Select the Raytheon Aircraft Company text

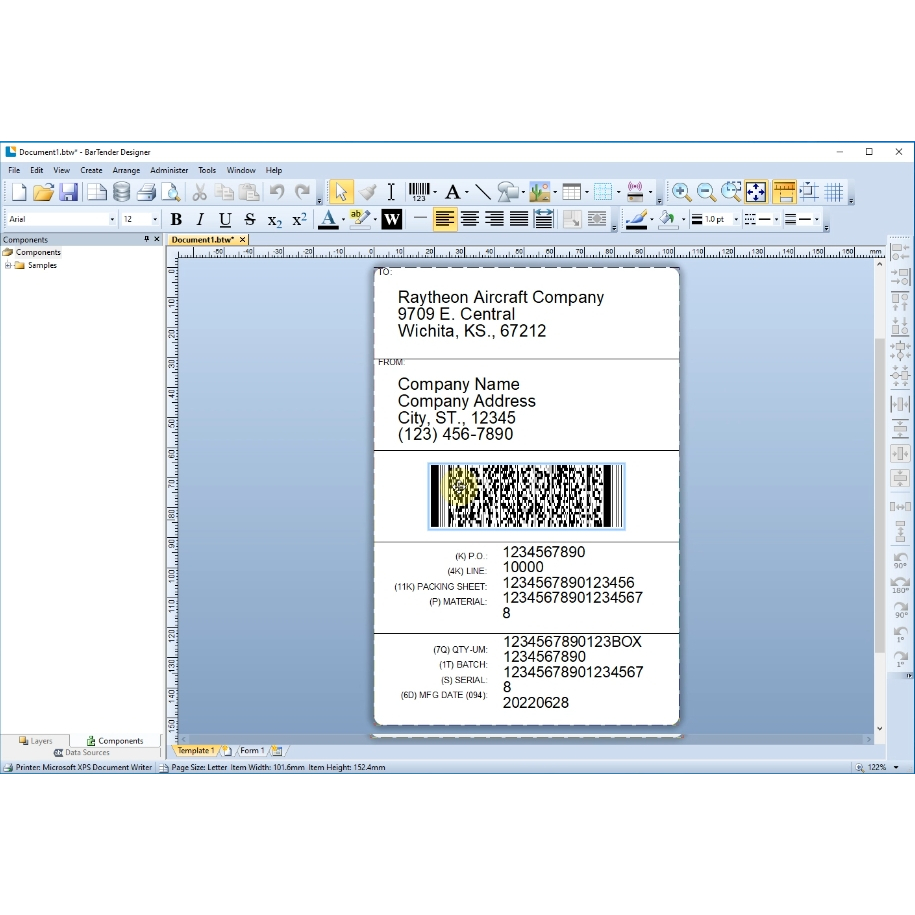coord(501,297)
